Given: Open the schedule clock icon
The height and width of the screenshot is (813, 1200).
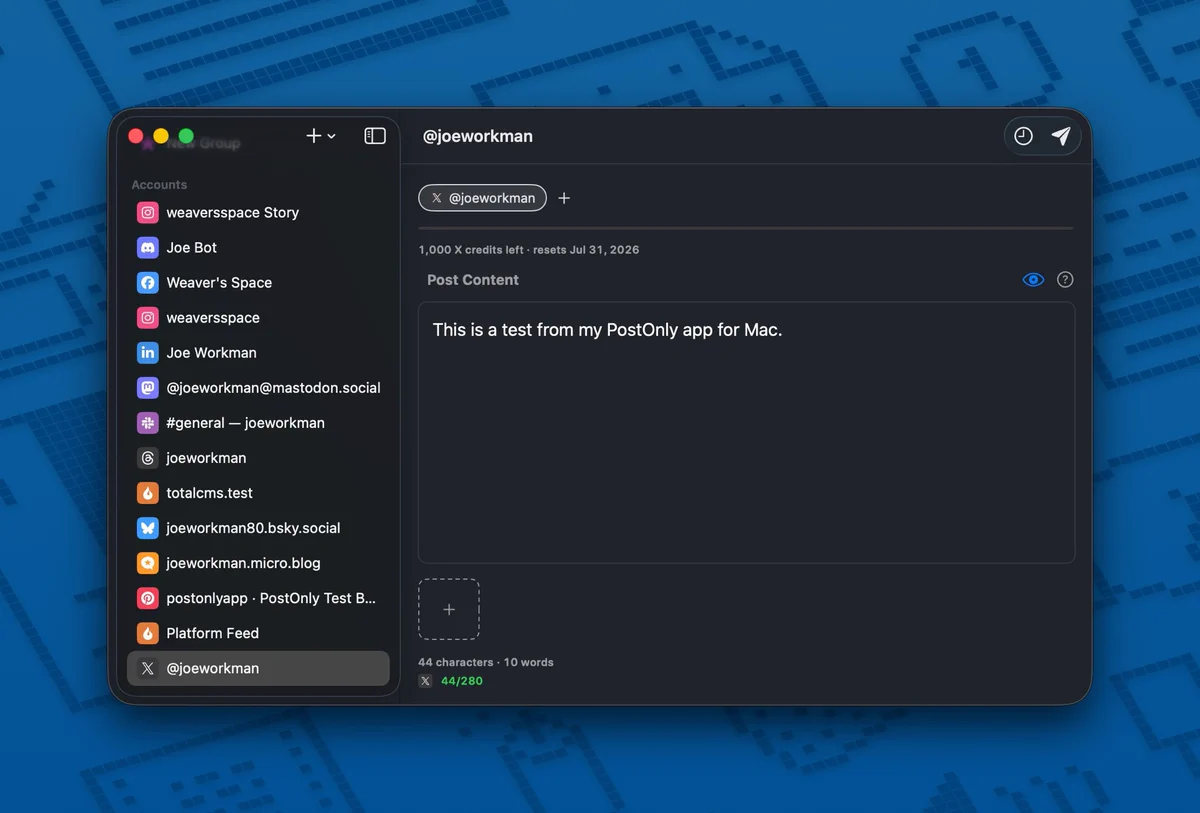Looking at the screenshot, I should pyautogui.click(x=1023, y=136).
